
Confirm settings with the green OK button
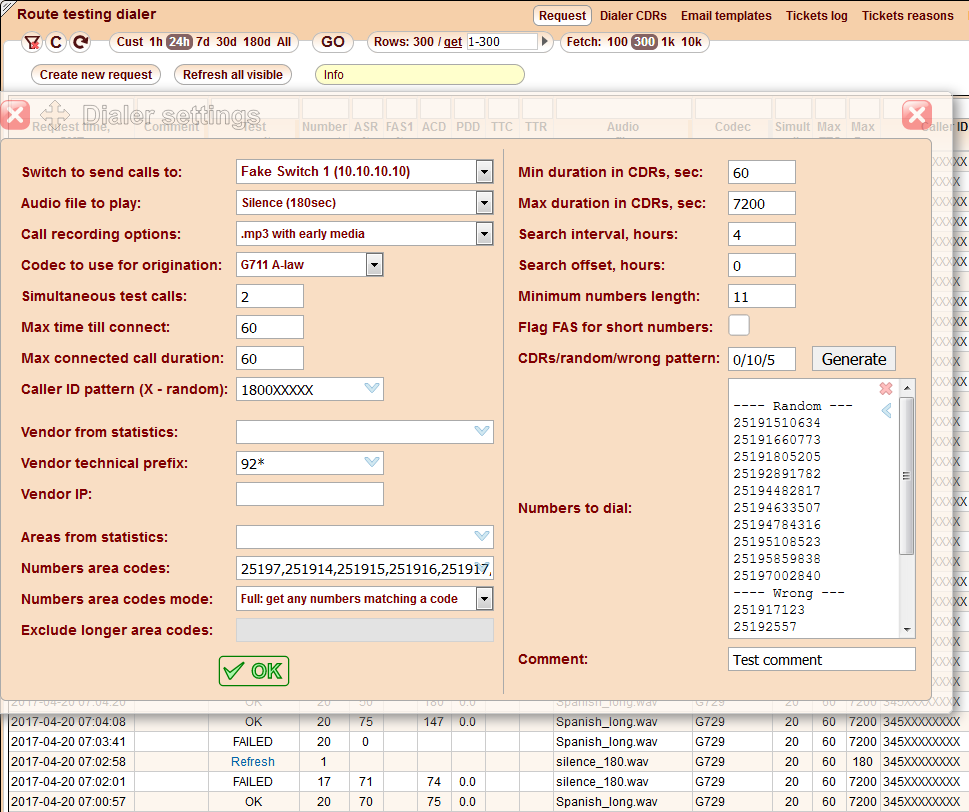click(254, 671)
